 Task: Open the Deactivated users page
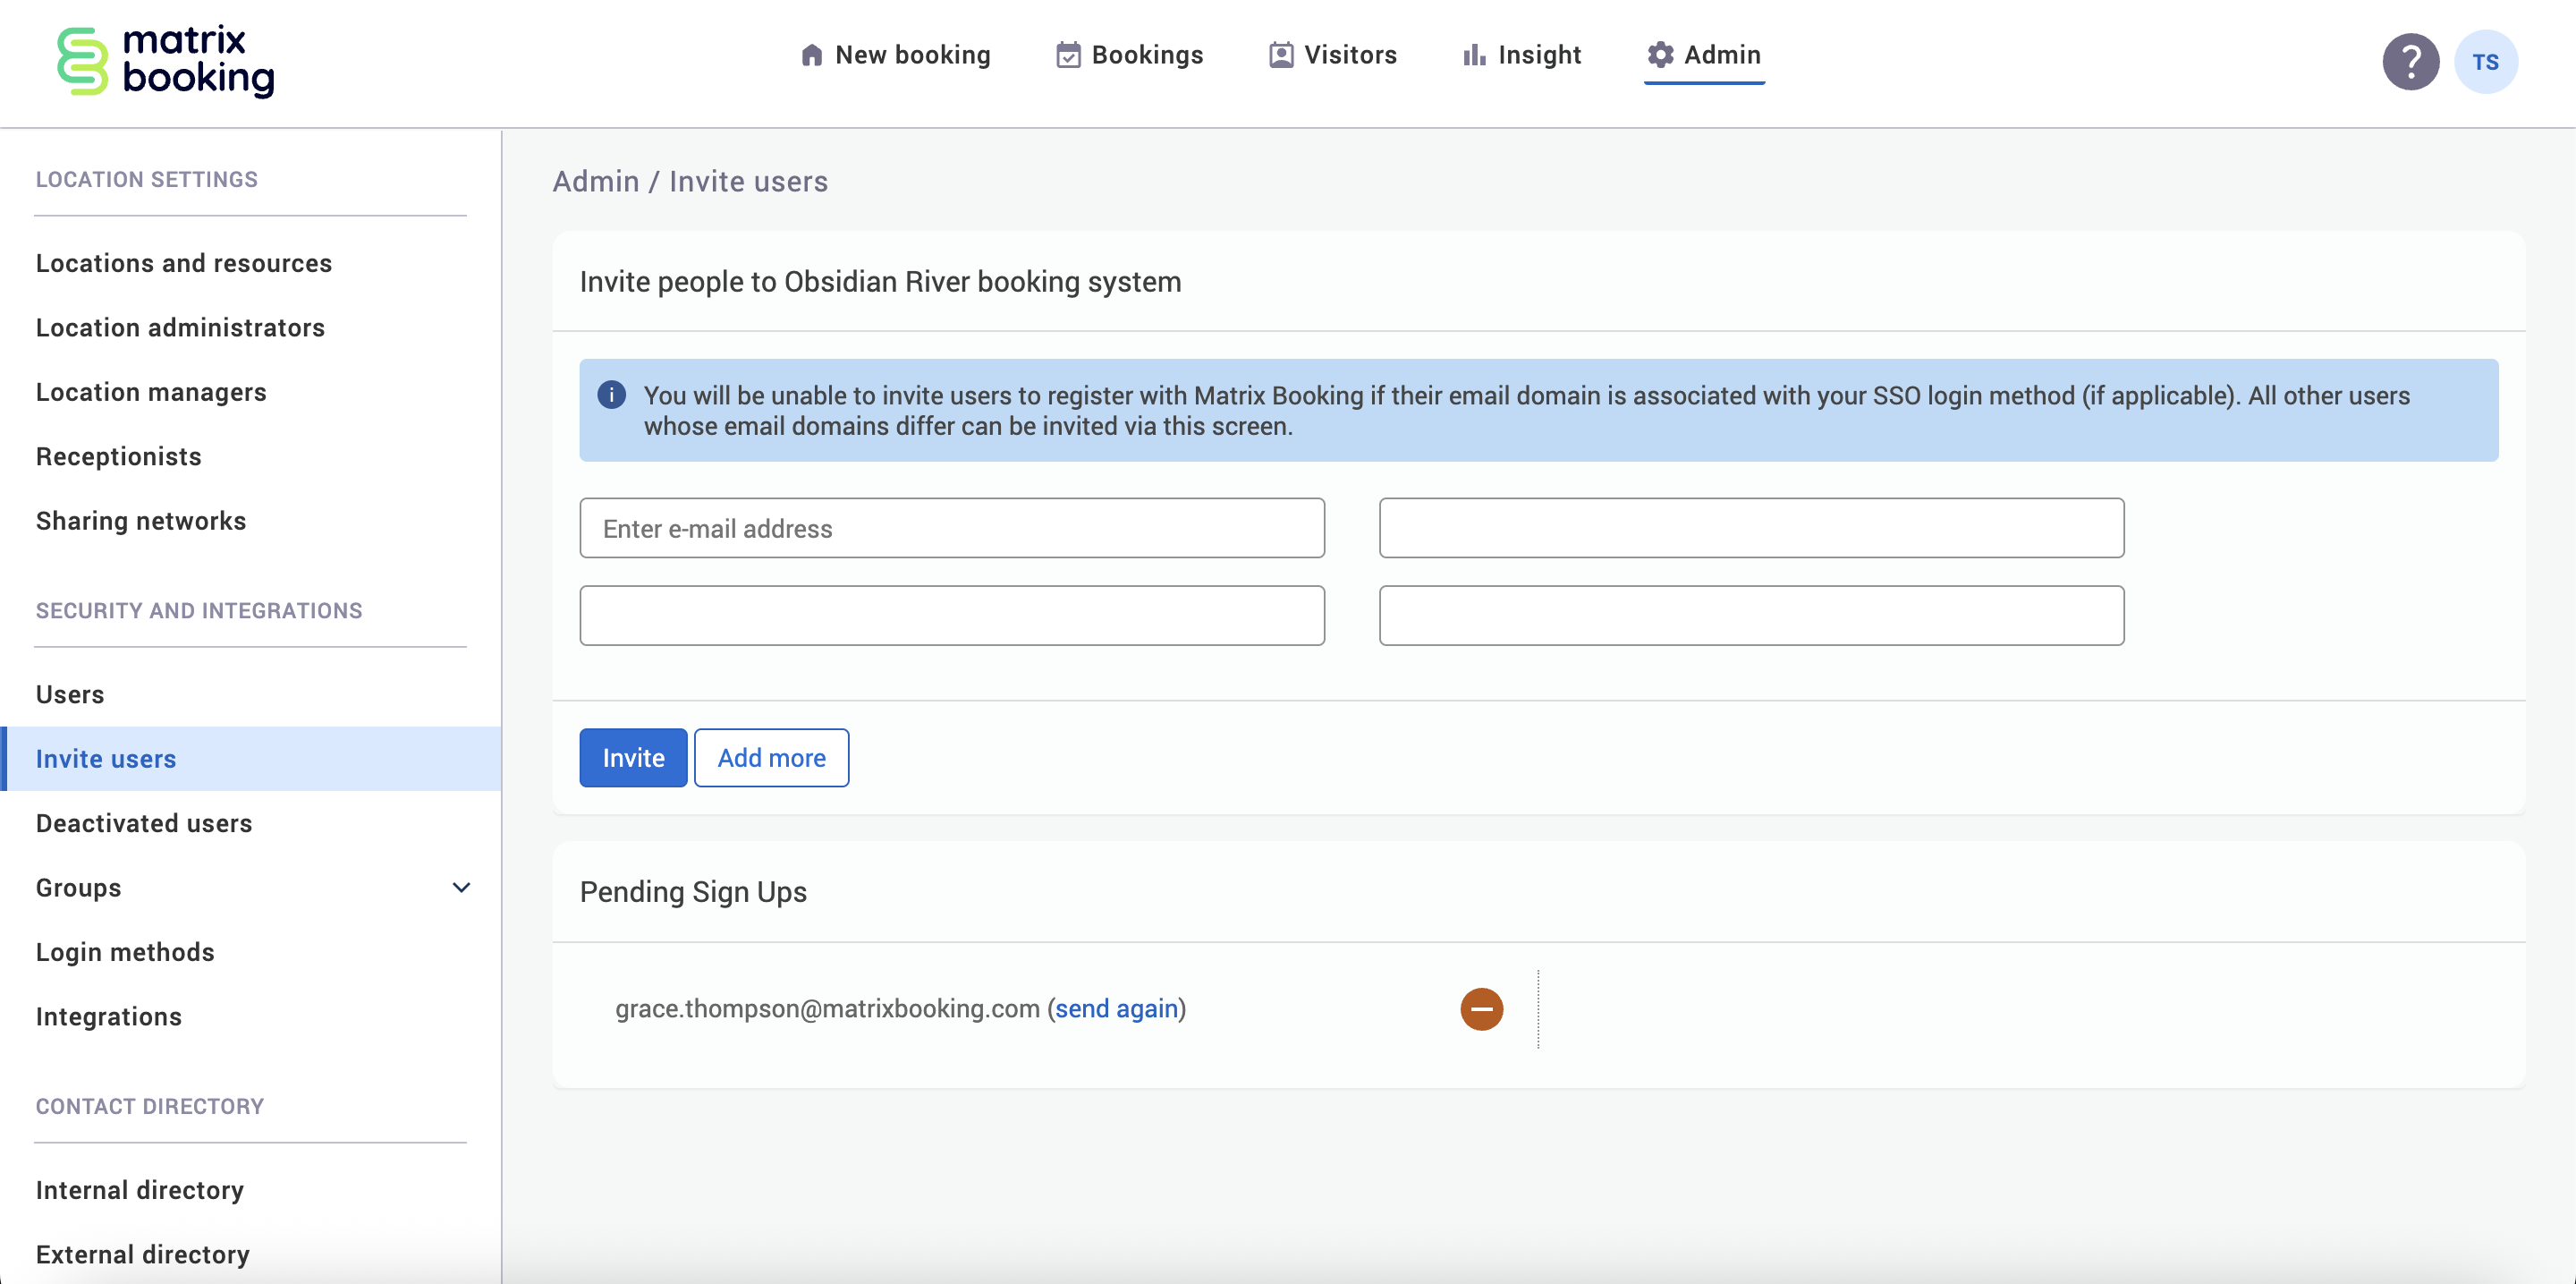143,823
